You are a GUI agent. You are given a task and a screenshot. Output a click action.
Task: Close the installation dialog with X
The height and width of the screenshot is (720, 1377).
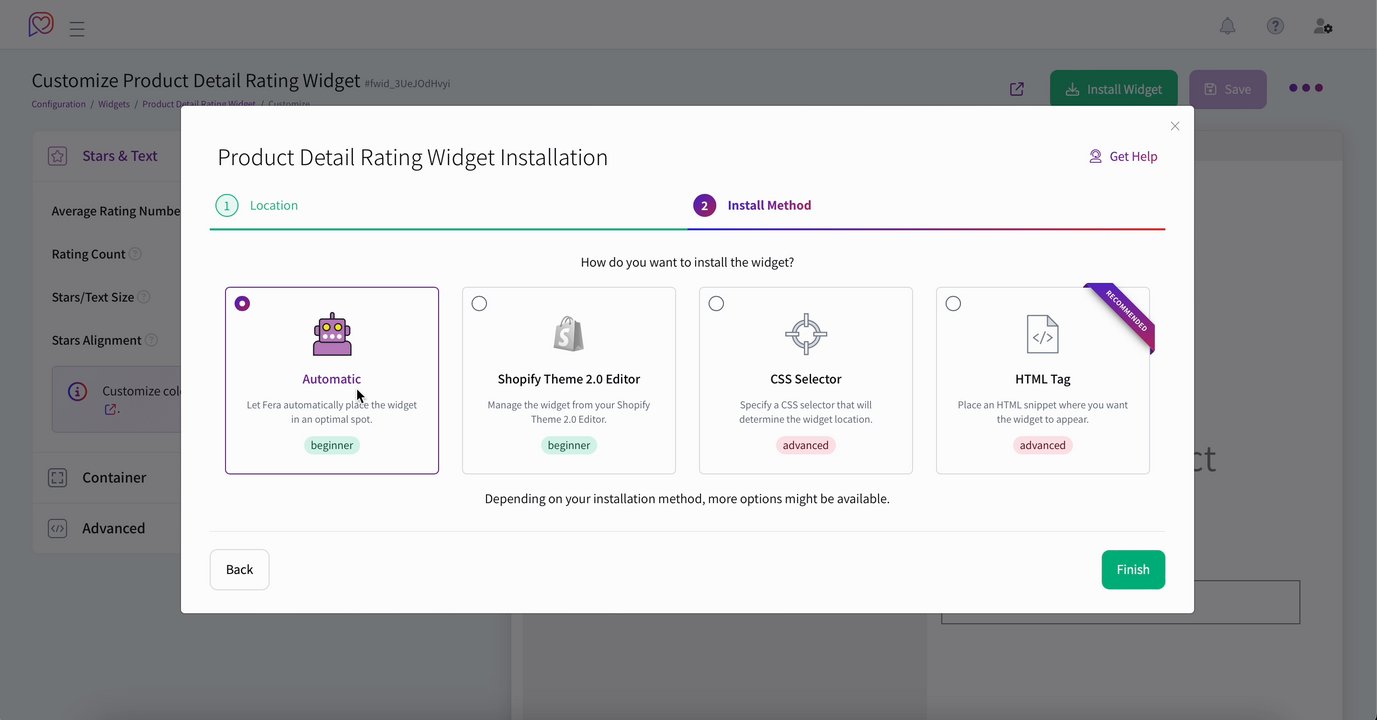(x=1175, y=126)
